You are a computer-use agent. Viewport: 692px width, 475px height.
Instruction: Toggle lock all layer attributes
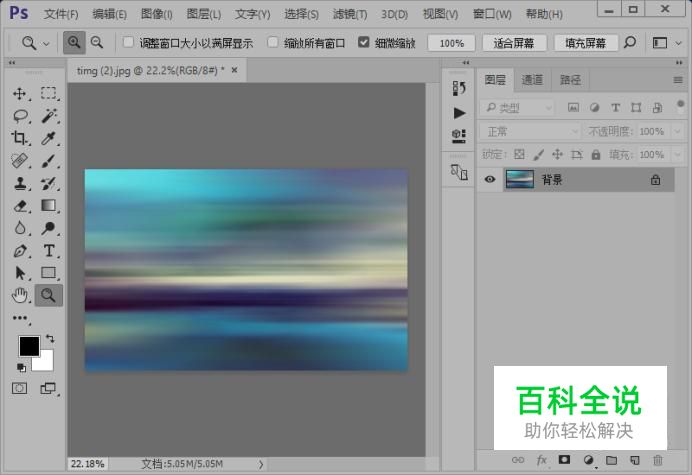point(596,155)
